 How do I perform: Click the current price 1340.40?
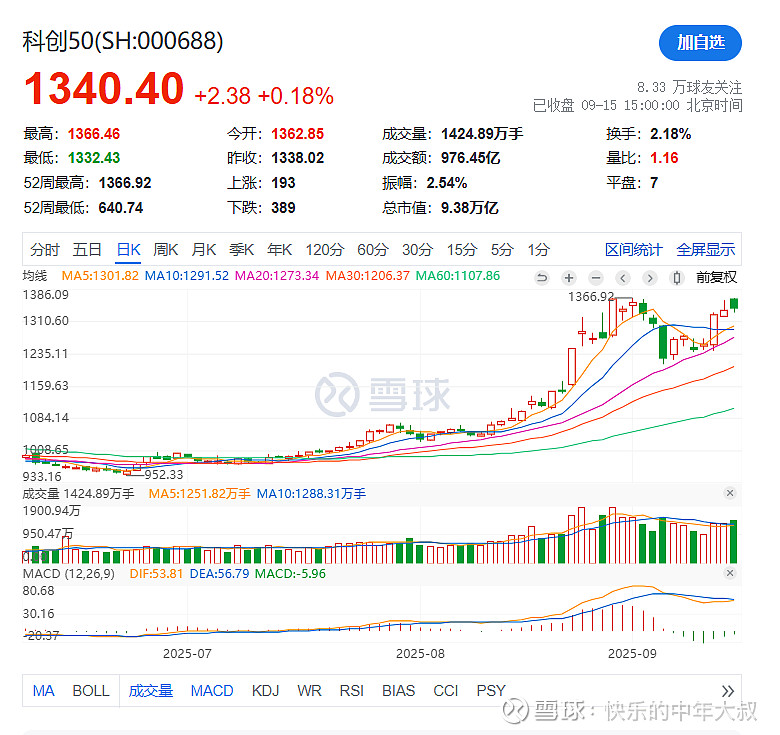pos(104,89)
